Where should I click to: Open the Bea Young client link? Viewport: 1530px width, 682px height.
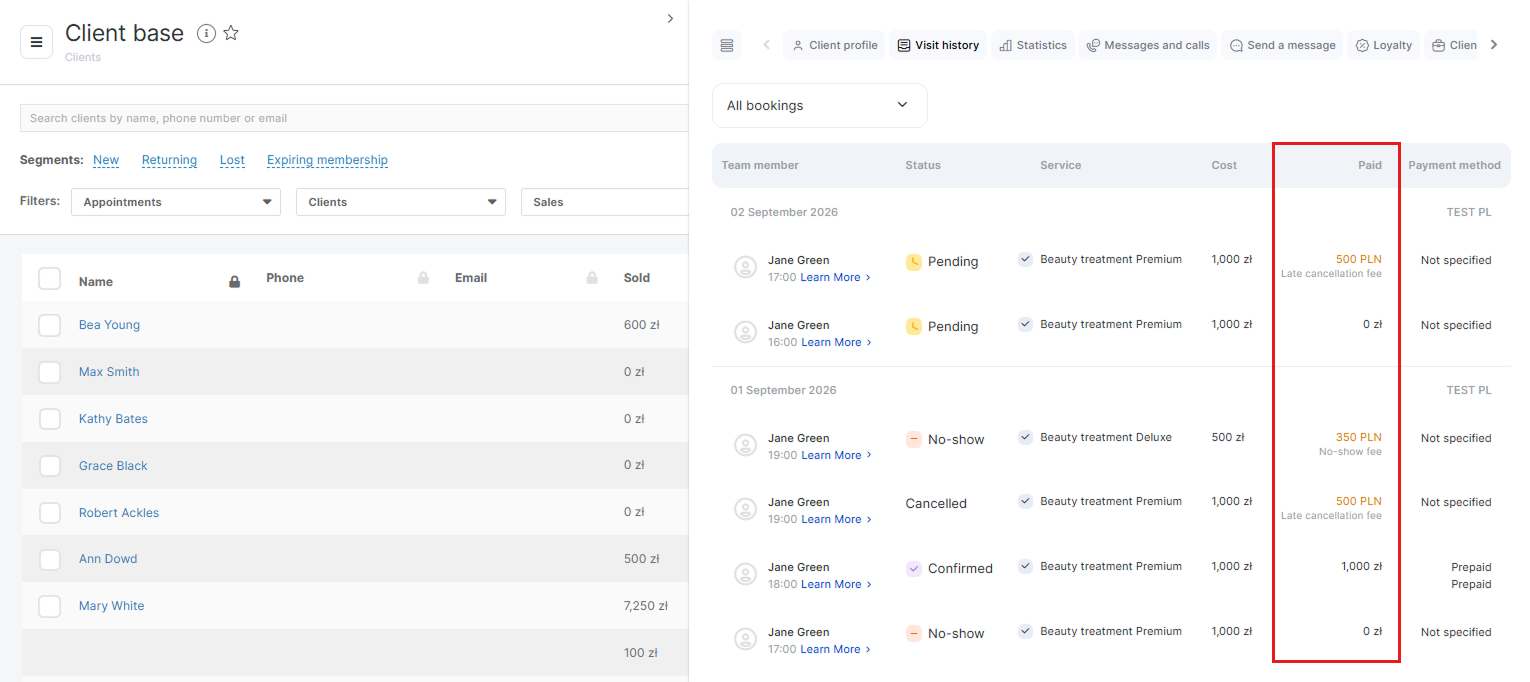109,325
